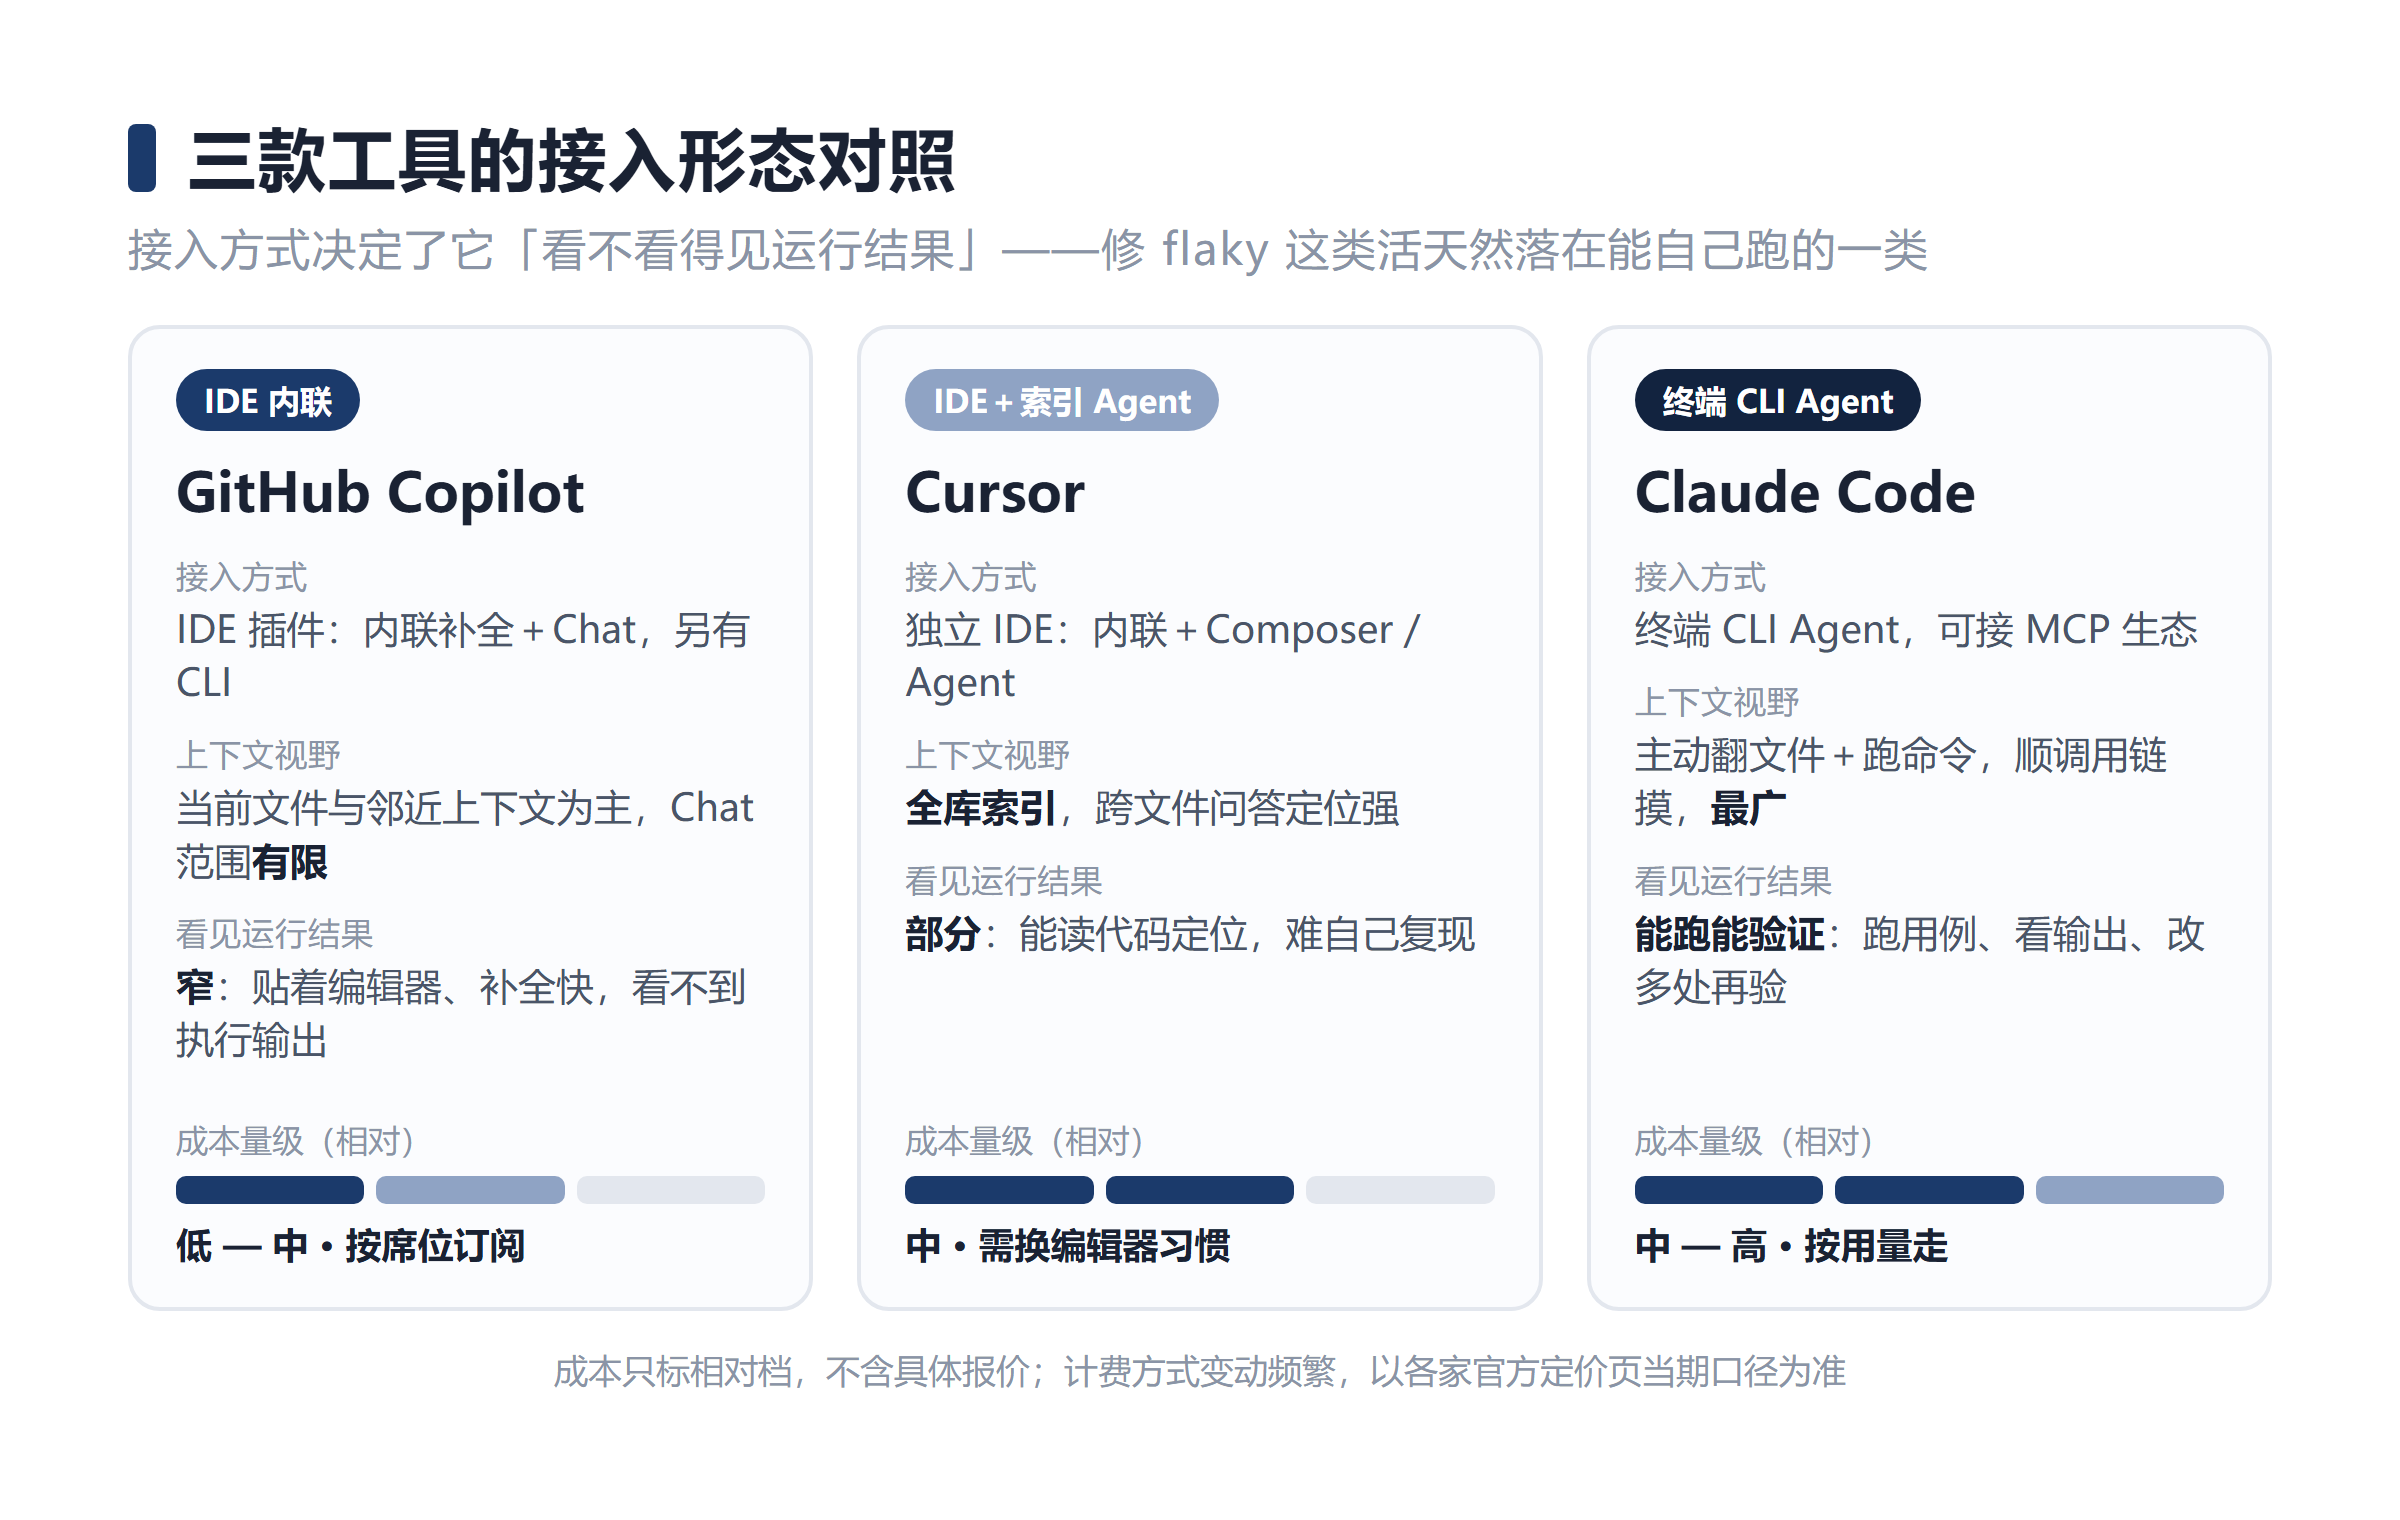Click the footnote beginning 成本只标相对档
This screenshot has height=1520, width=2400.
click(1200, 1372)
